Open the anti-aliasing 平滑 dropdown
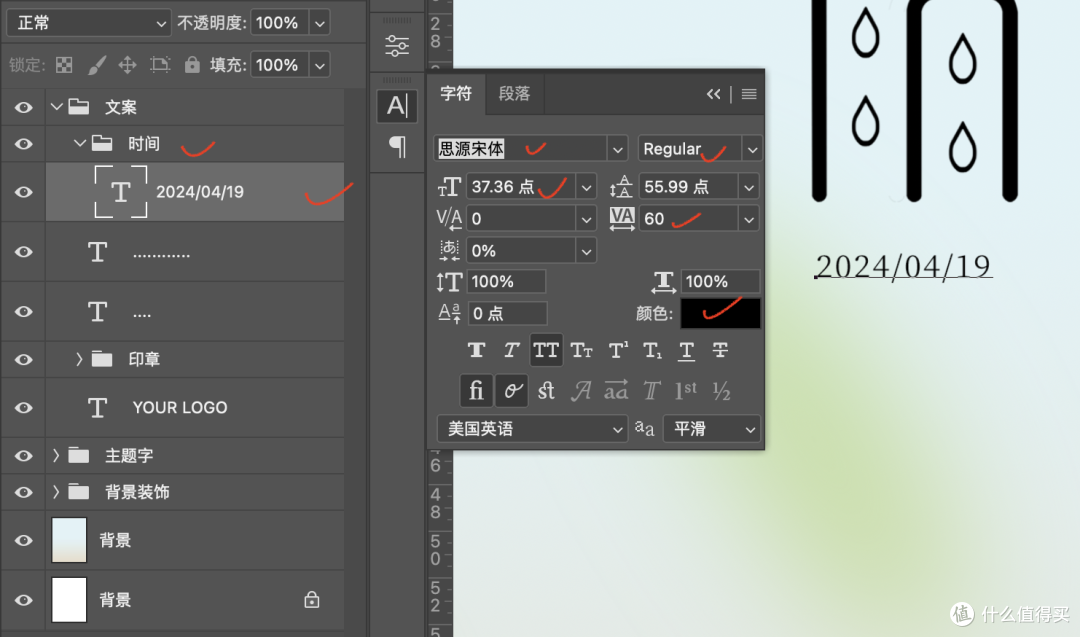1080x637 pixels. tap(711, 429)
